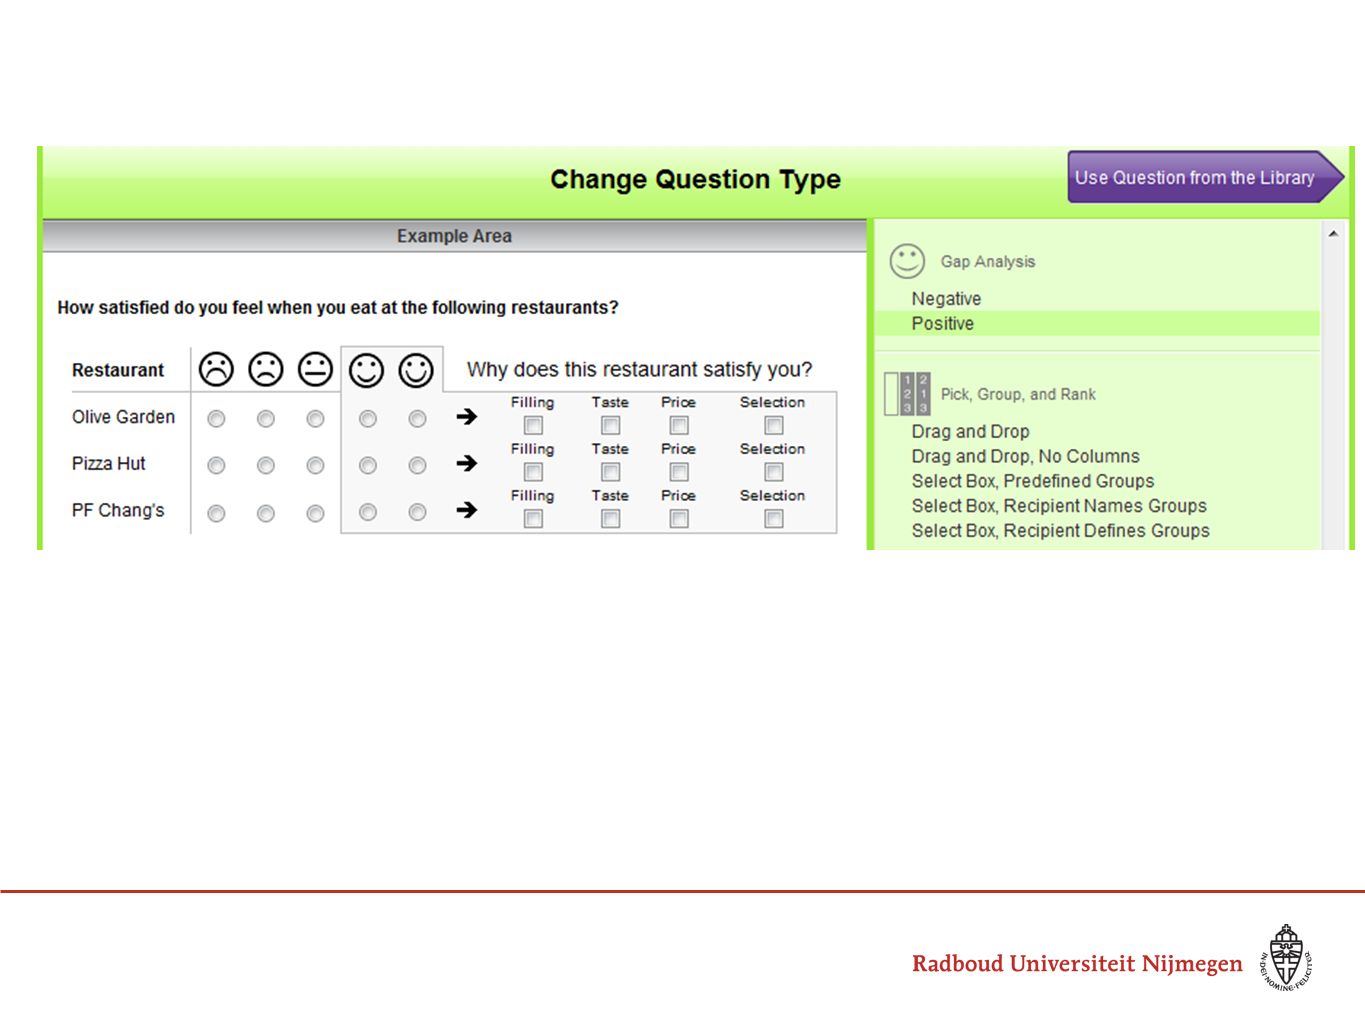Viewport: 1365px width, 1024px height.
Task: Check Price box for Olive Garden
Action: tap(679, 425)
